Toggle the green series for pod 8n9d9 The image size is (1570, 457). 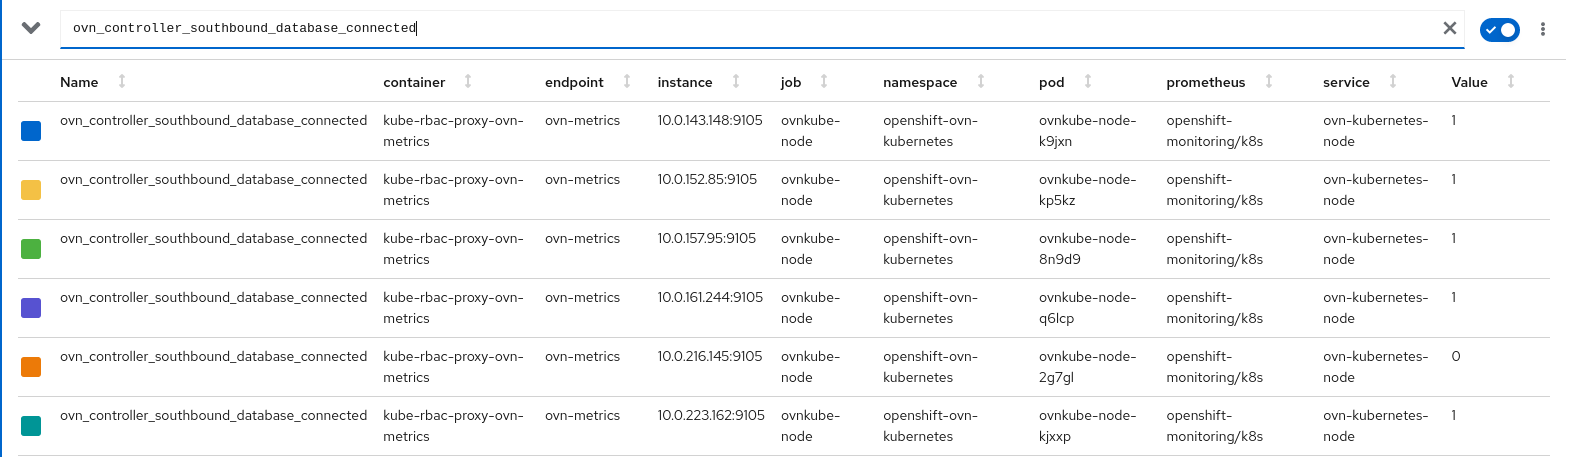pyautogui.click(x=31, y=249)
